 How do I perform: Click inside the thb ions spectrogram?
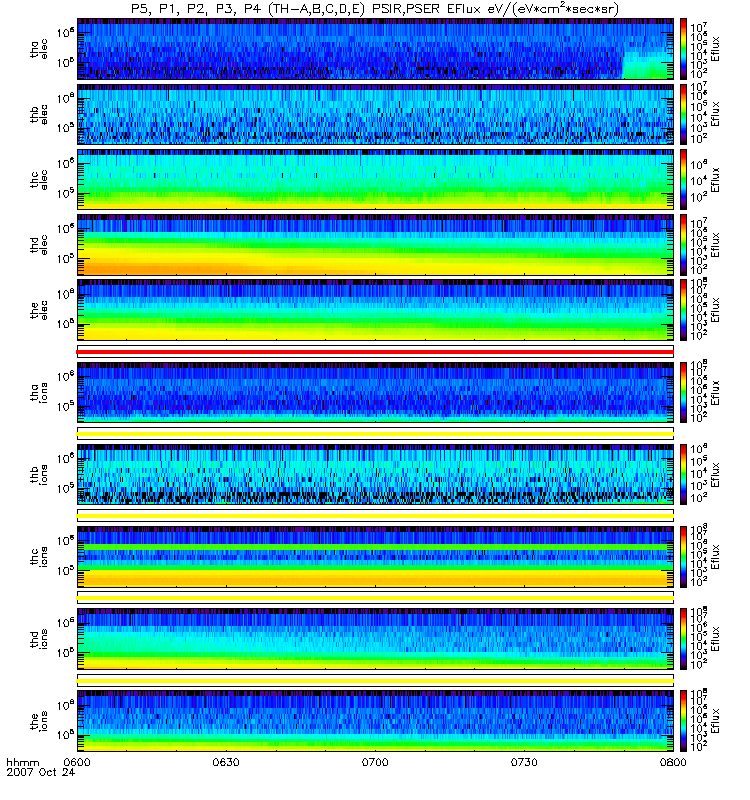pos(376,474)
